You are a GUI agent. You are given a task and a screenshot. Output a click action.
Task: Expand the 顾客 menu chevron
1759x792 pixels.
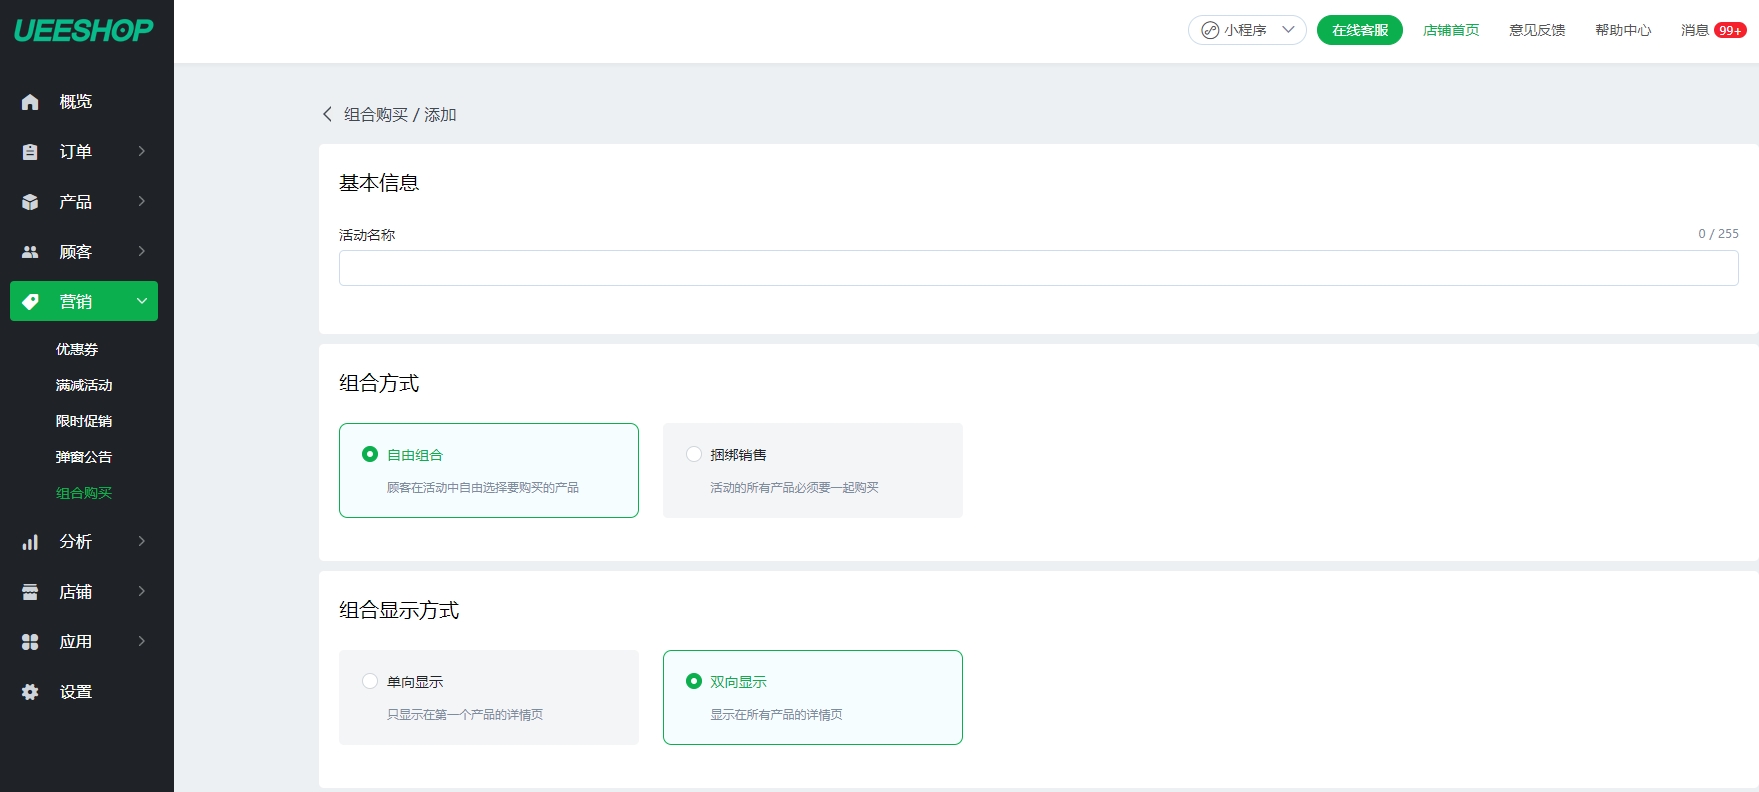pos(142,251)
